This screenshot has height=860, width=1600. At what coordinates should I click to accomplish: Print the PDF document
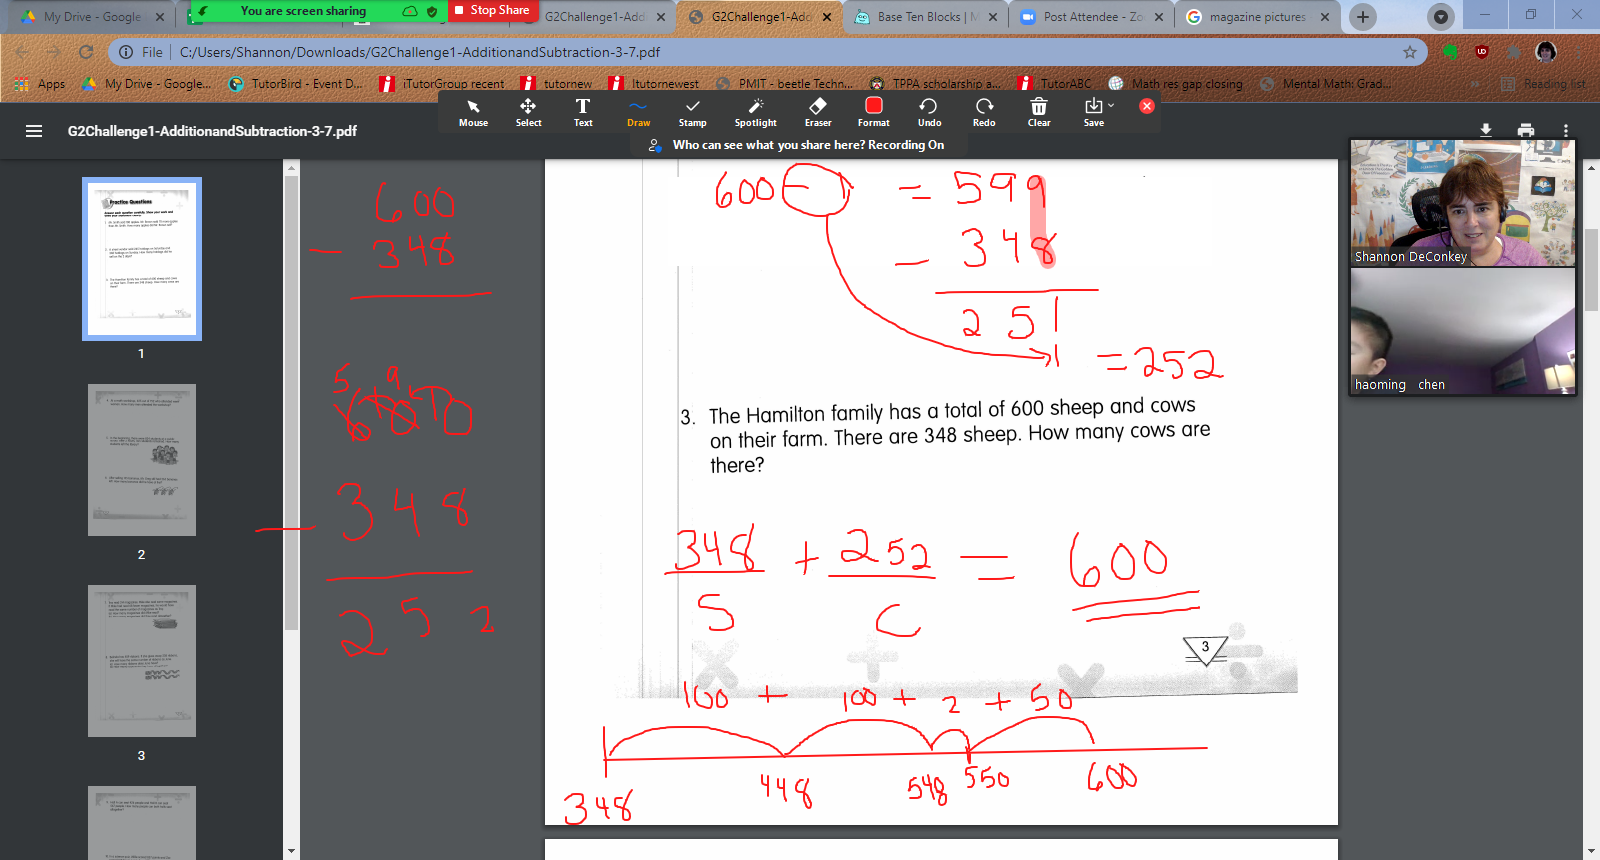[x=1526, y=130]
